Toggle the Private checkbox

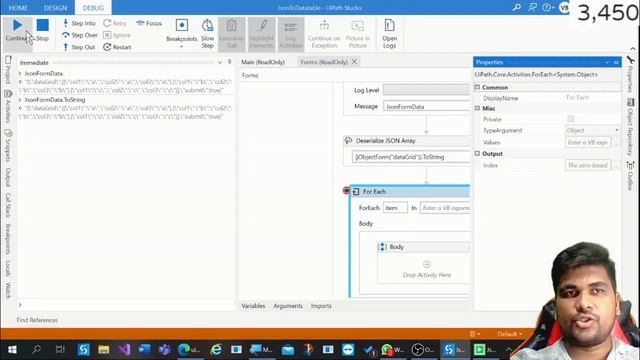(x=571, y=119)
